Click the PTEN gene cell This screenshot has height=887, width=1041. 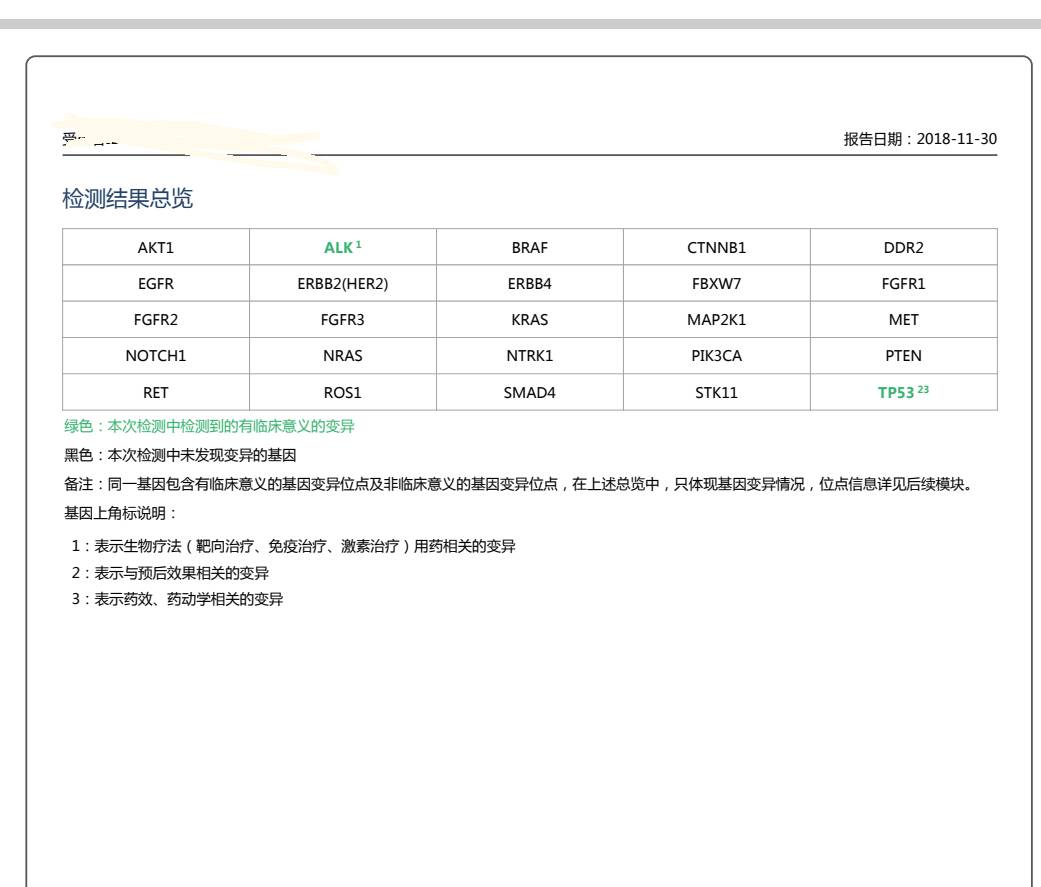(x=903, y=356)
